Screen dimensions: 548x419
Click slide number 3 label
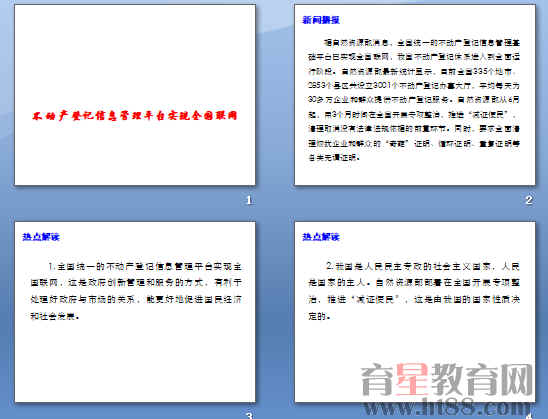pos(249,415)
